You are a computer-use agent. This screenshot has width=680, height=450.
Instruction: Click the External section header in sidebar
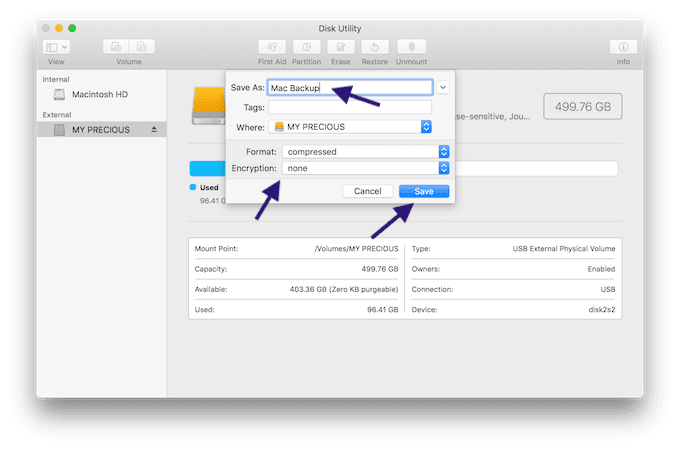57,115
